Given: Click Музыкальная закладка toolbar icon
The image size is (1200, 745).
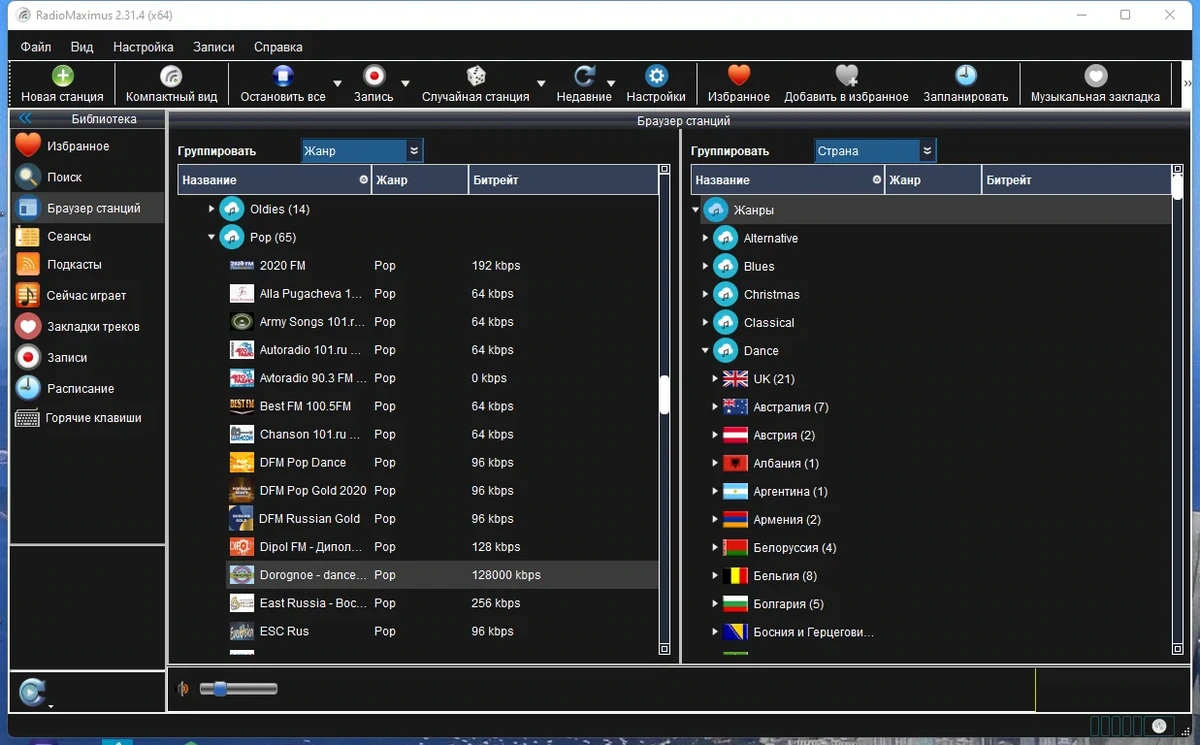Looking at the screenshot, I should point(1096,76).
